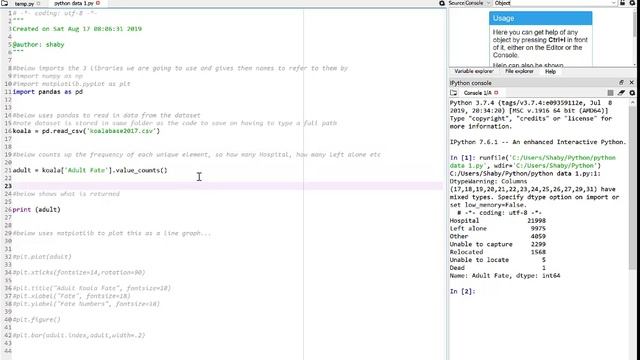This screenshot has height=360, width=640.
Task: Click line 16 koala = pd.read_csv code
Action: pyautogui.click(x=86, y=131)
